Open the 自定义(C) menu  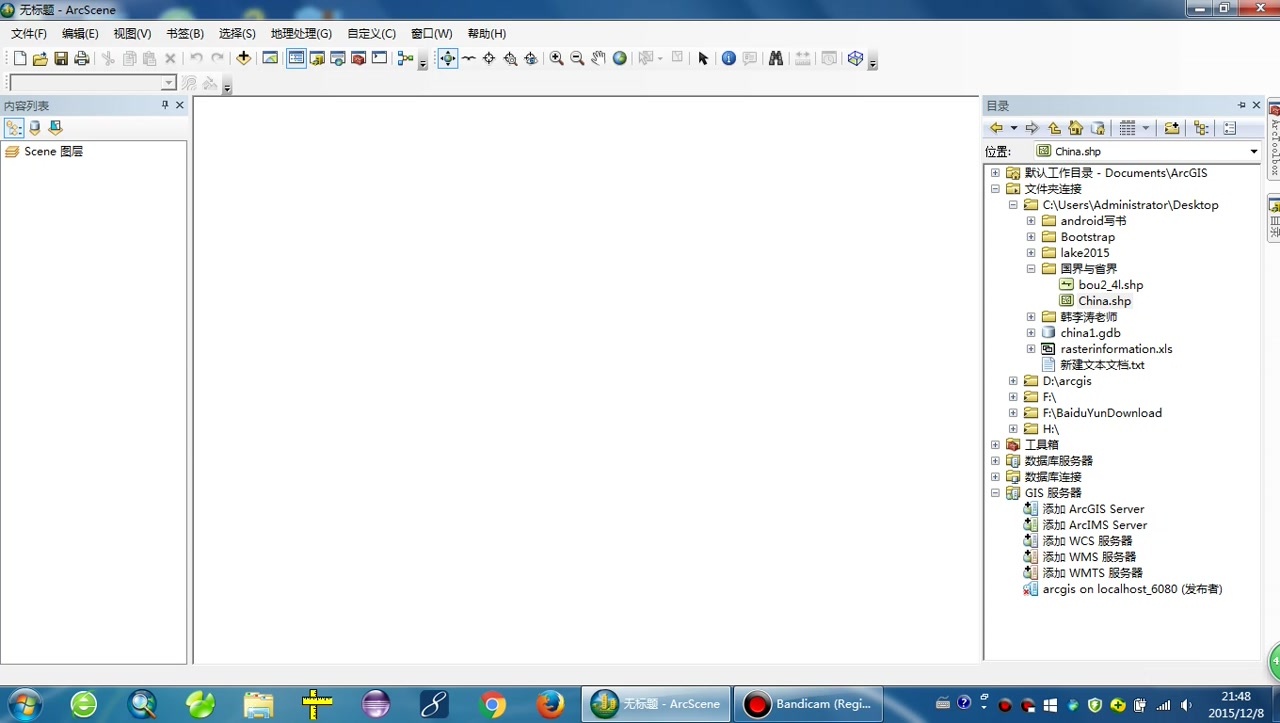371,34
